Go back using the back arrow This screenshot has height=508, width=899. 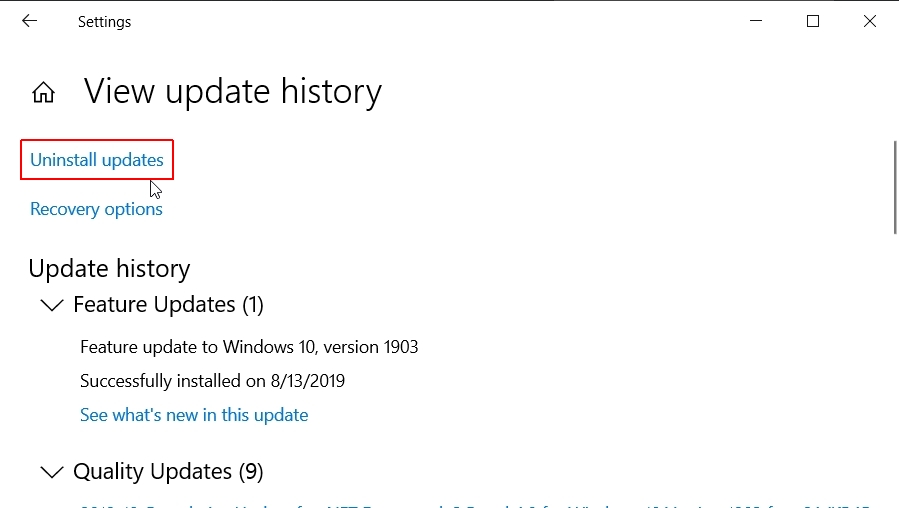(x=29, y=21)
